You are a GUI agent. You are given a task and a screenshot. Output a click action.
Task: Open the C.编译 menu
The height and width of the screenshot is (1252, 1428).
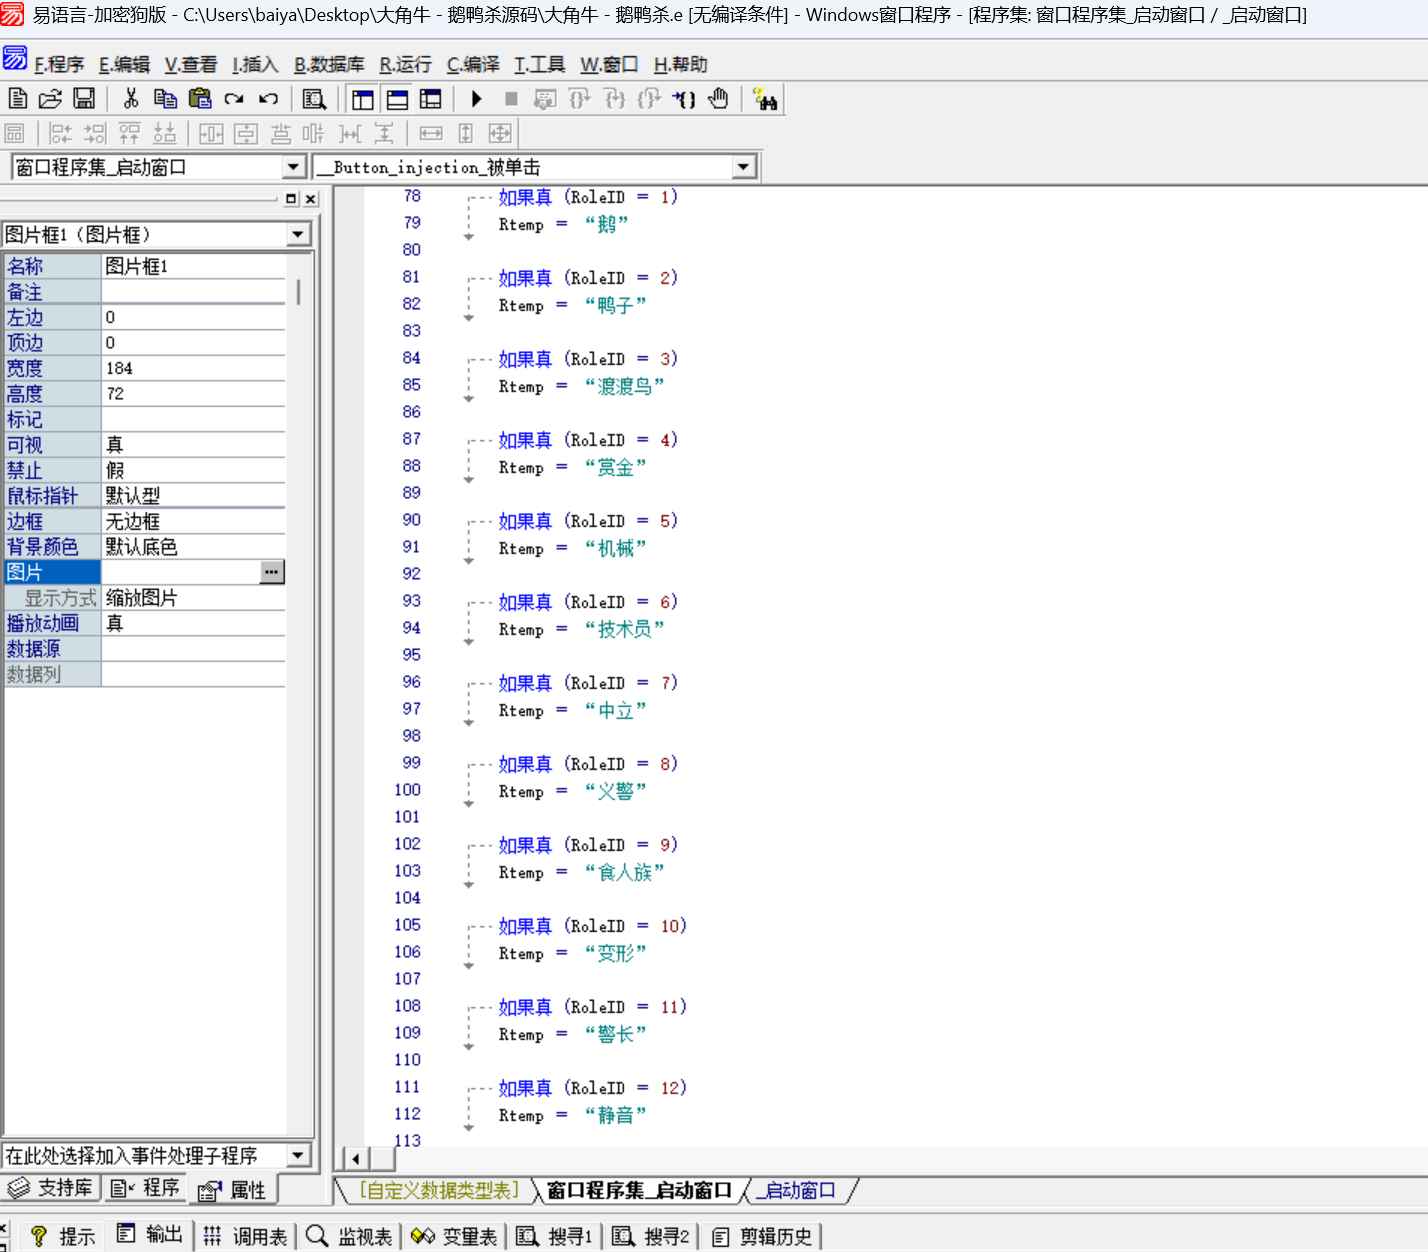pos(472,65)
